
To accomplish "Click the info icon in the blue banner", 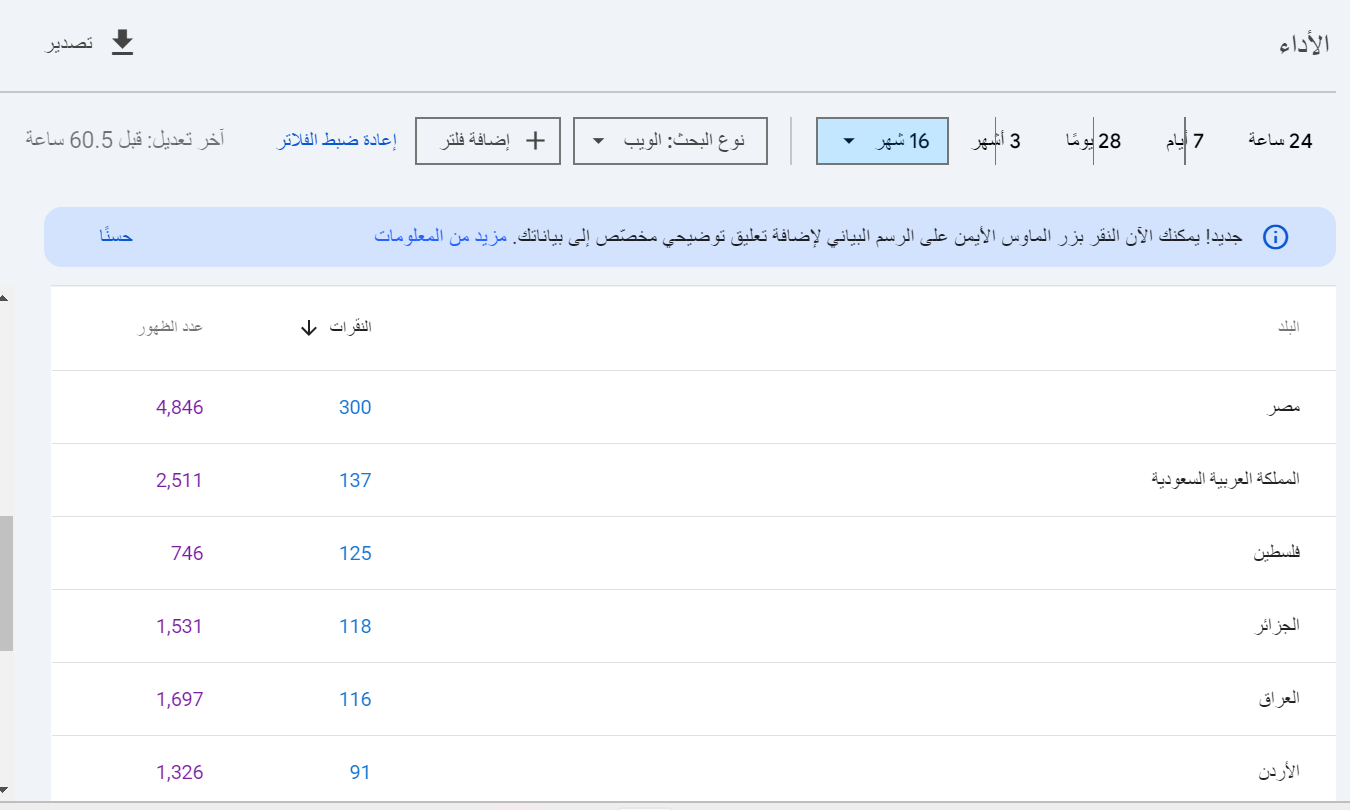I will point(1275,238).
